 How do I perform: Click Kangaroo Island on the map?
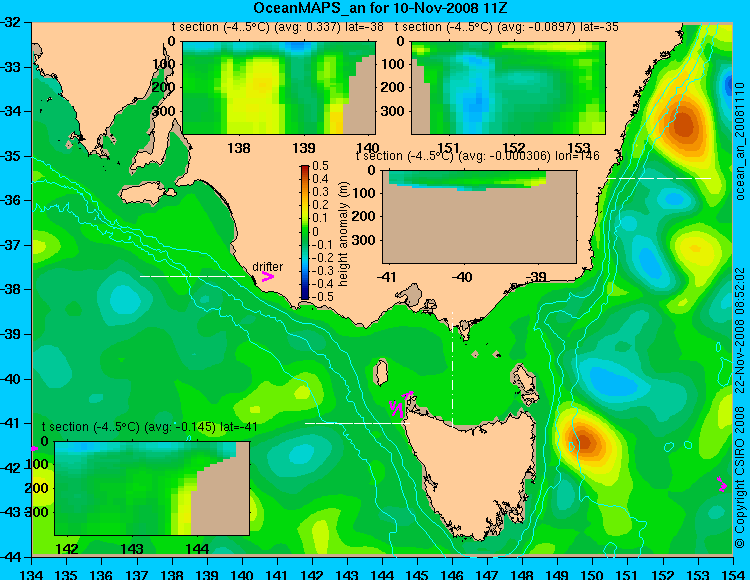[147, 192]
